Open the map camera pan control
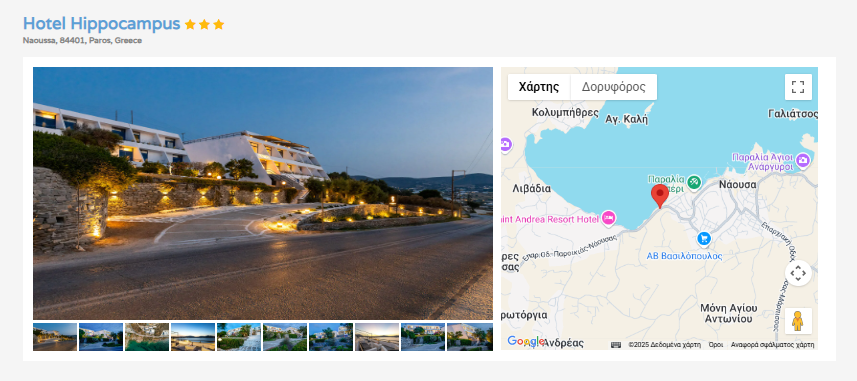 [798, 273]
